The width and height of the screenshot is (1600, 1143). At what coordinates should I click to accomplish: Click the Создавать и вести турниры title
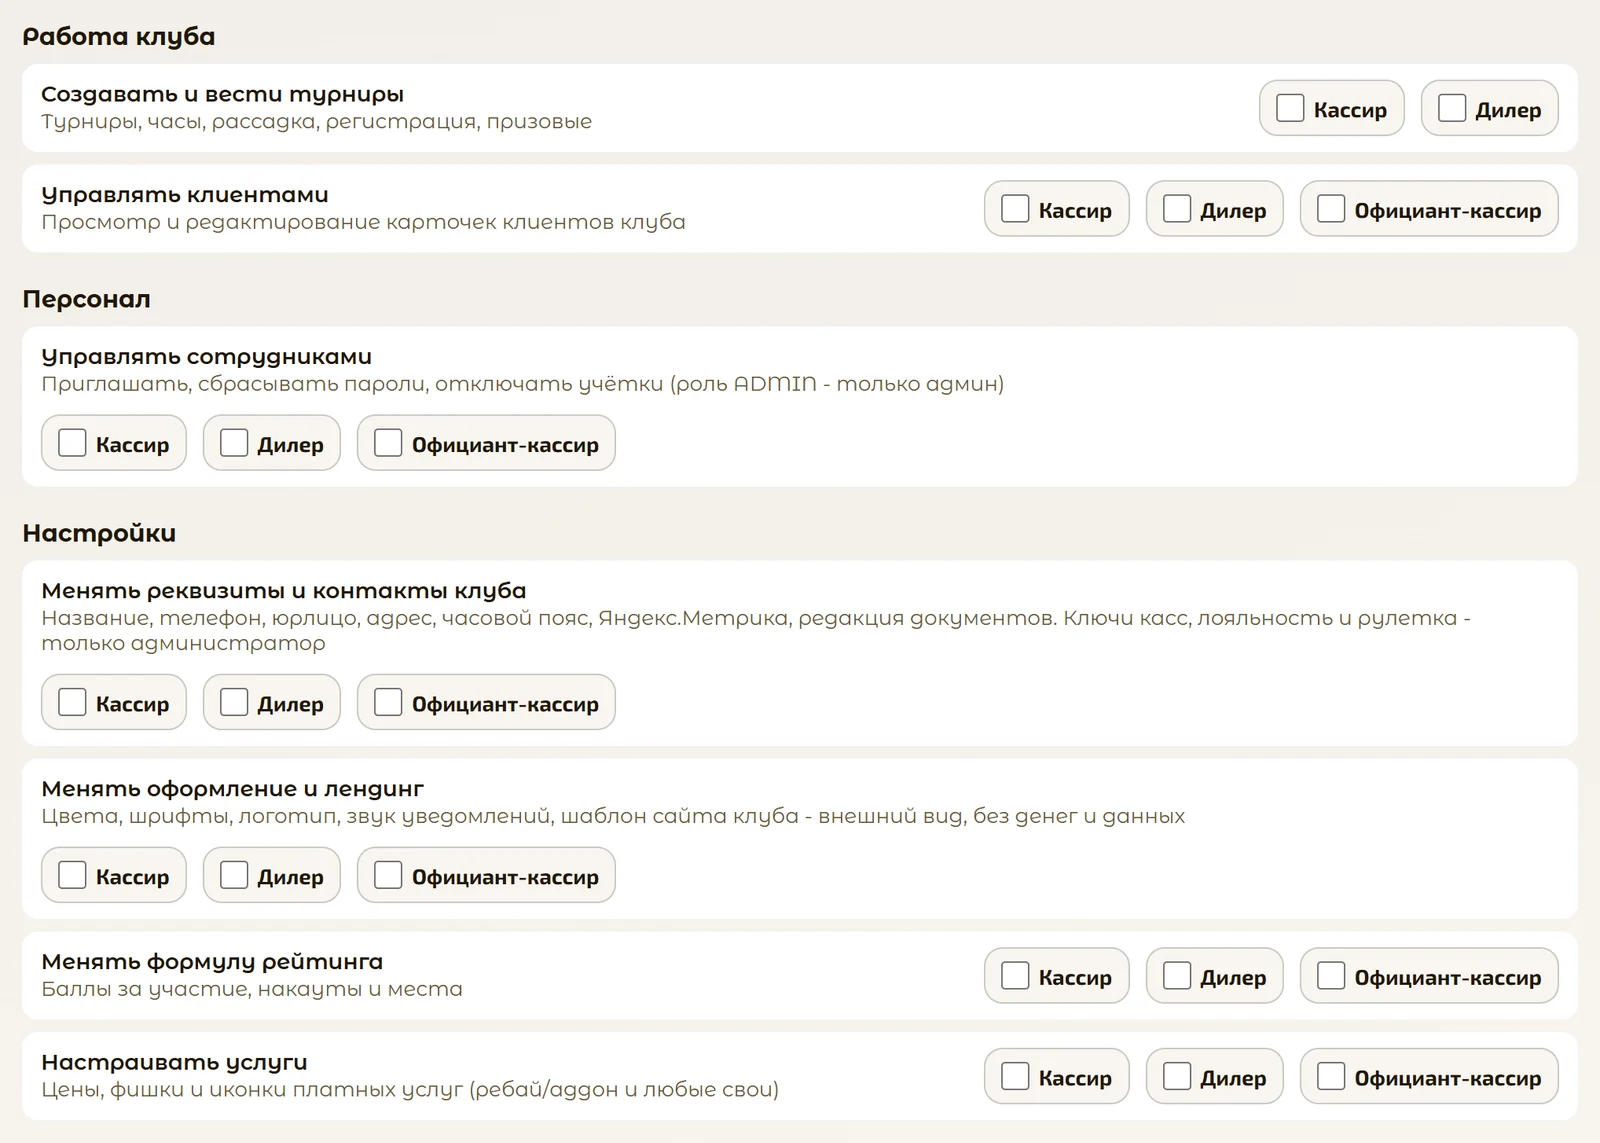click(x=223, y=94)
